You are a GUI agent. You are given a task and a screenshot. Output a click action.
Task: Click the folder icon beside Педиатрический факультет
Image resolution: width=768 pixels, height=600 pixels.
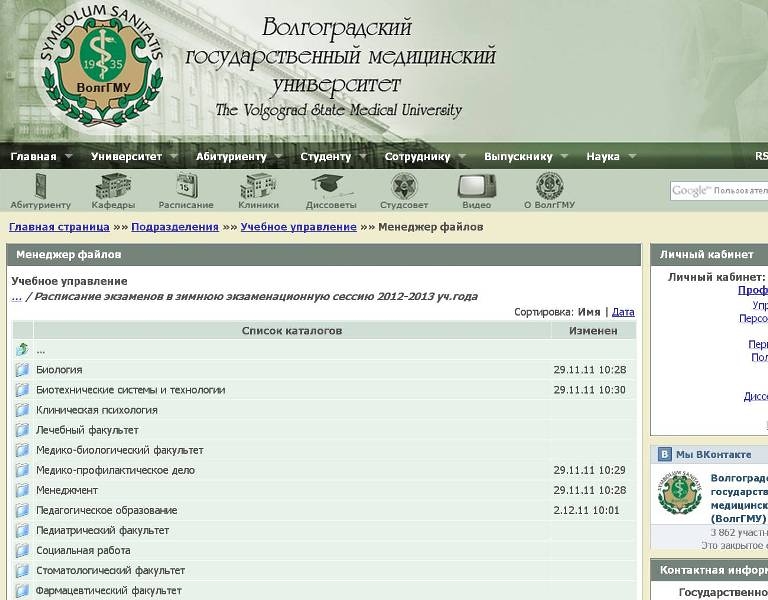[x=22, y=530]
